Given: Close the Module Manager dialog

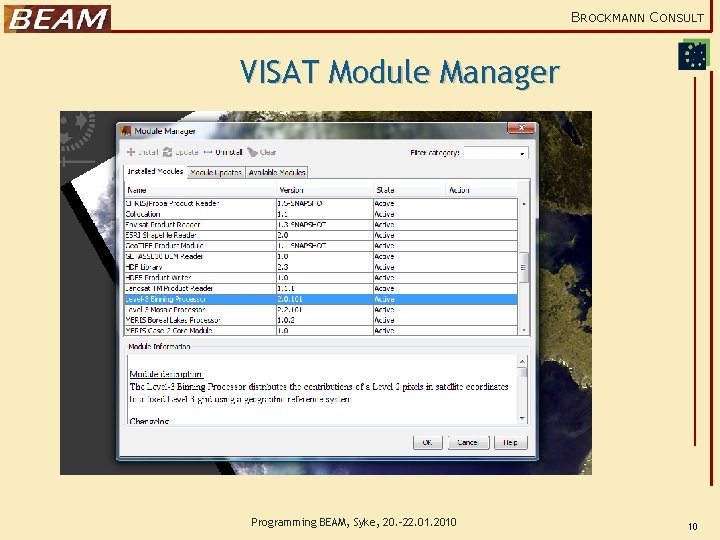Looking at the screenshot, I should tap(521, 128).
